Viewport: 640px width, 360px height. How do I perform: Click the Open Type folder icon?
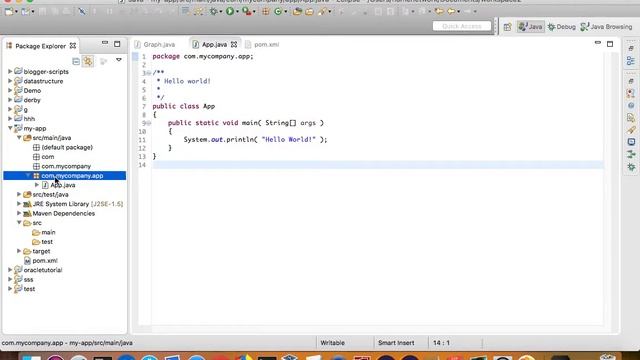[297, 11]
